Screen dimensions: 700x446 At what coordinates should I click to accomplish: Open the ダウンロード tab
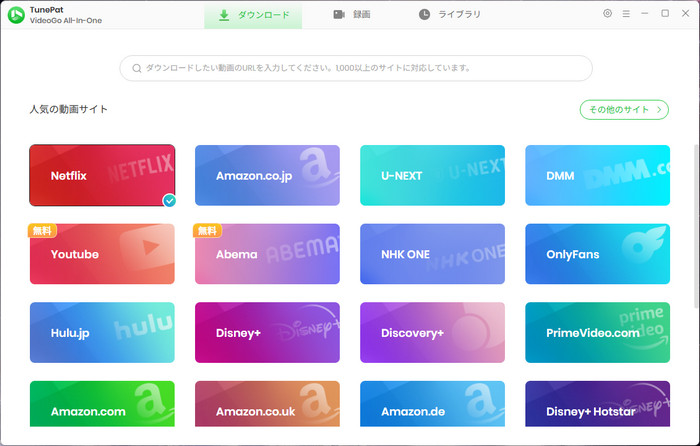[x=253, y=15]
